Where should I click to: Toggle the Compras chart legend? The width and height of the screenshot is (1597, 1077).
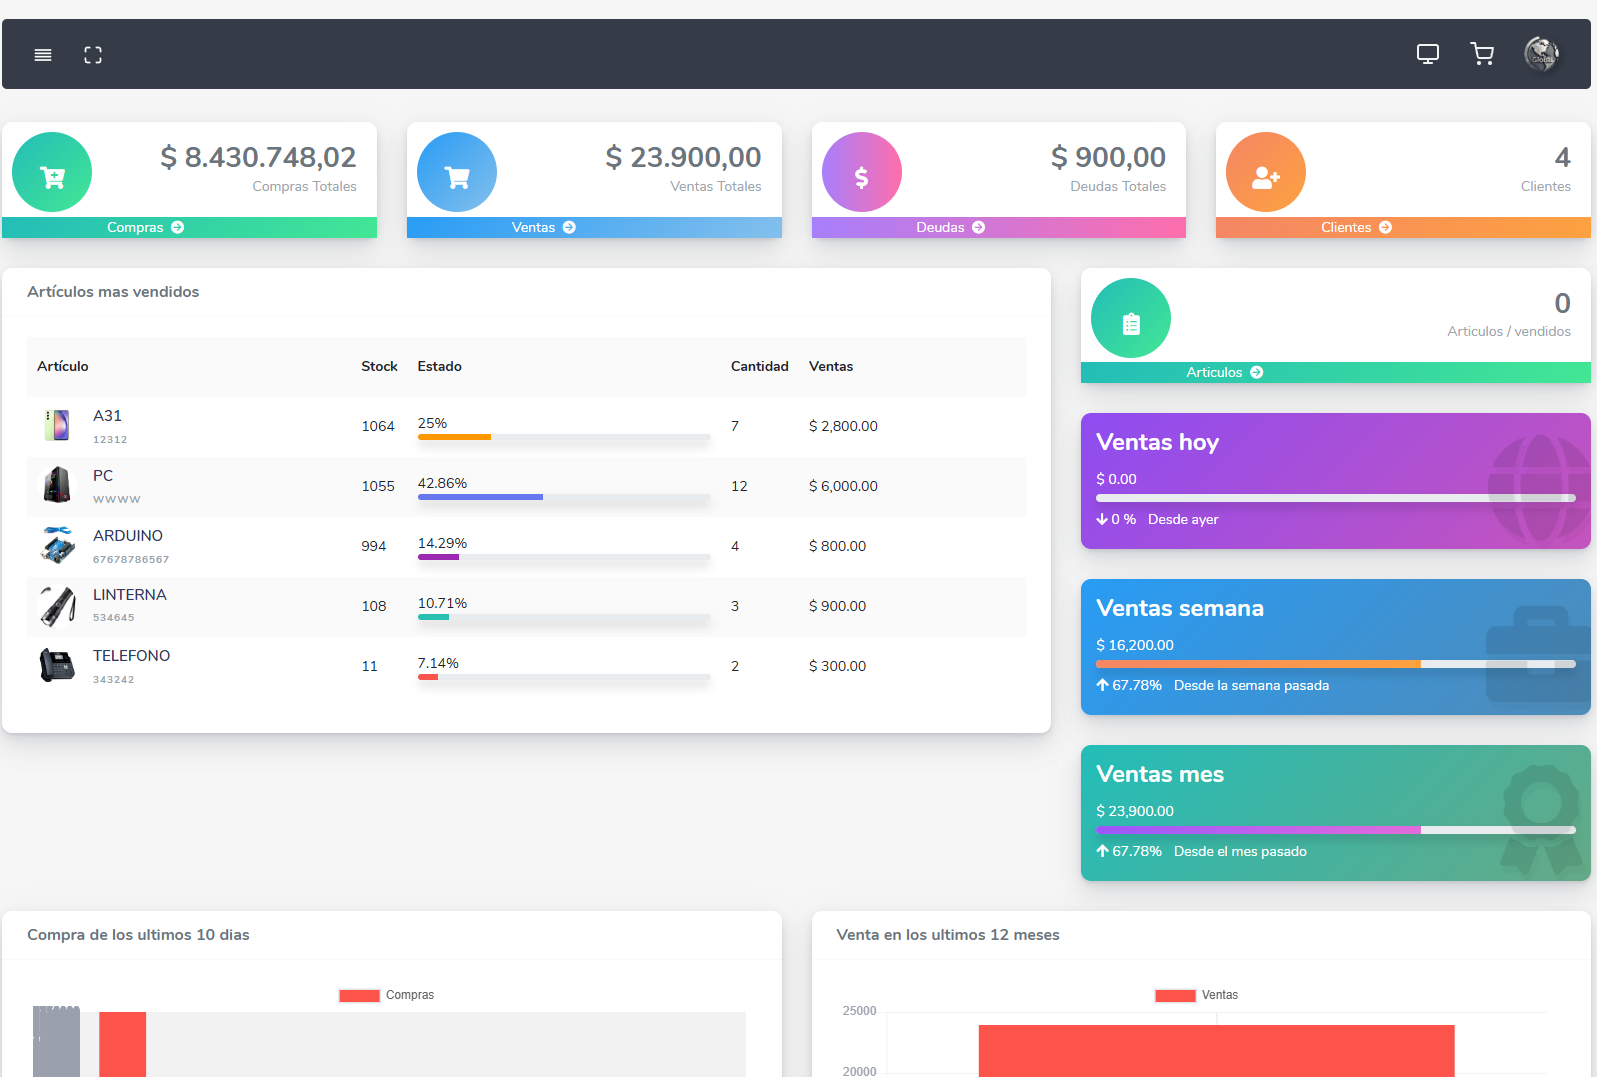coord(387,995)
